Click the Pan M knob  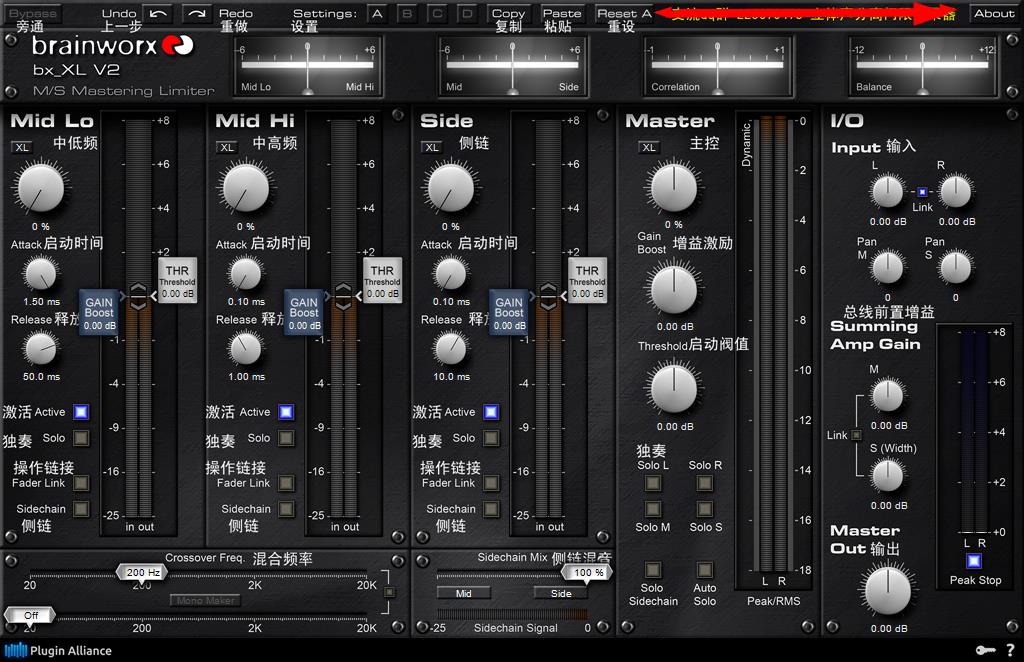click(888, 268)
